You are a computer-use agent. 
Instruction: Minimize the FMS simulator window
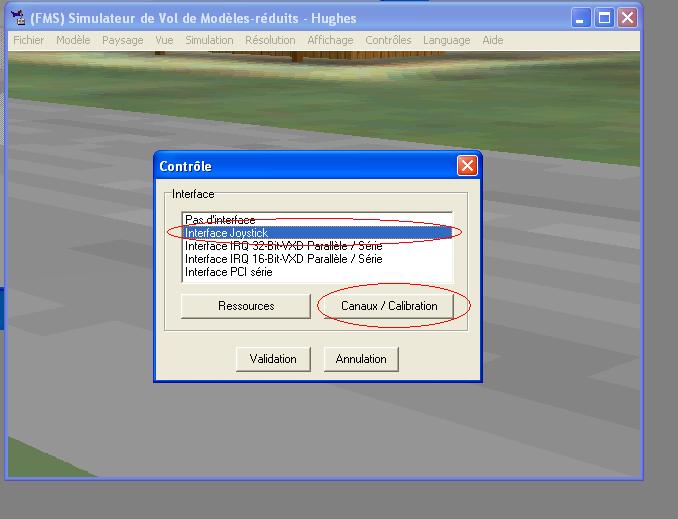pyautogui.click(x=581, y=18)
